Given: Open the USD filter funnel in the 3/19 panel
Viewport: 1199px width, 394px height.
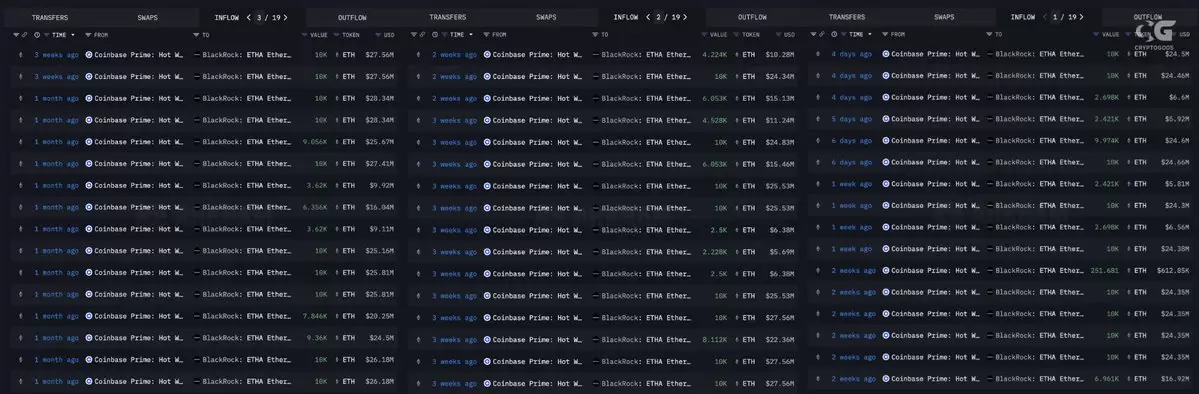Looking at the screenshot, I should point(379,35).
